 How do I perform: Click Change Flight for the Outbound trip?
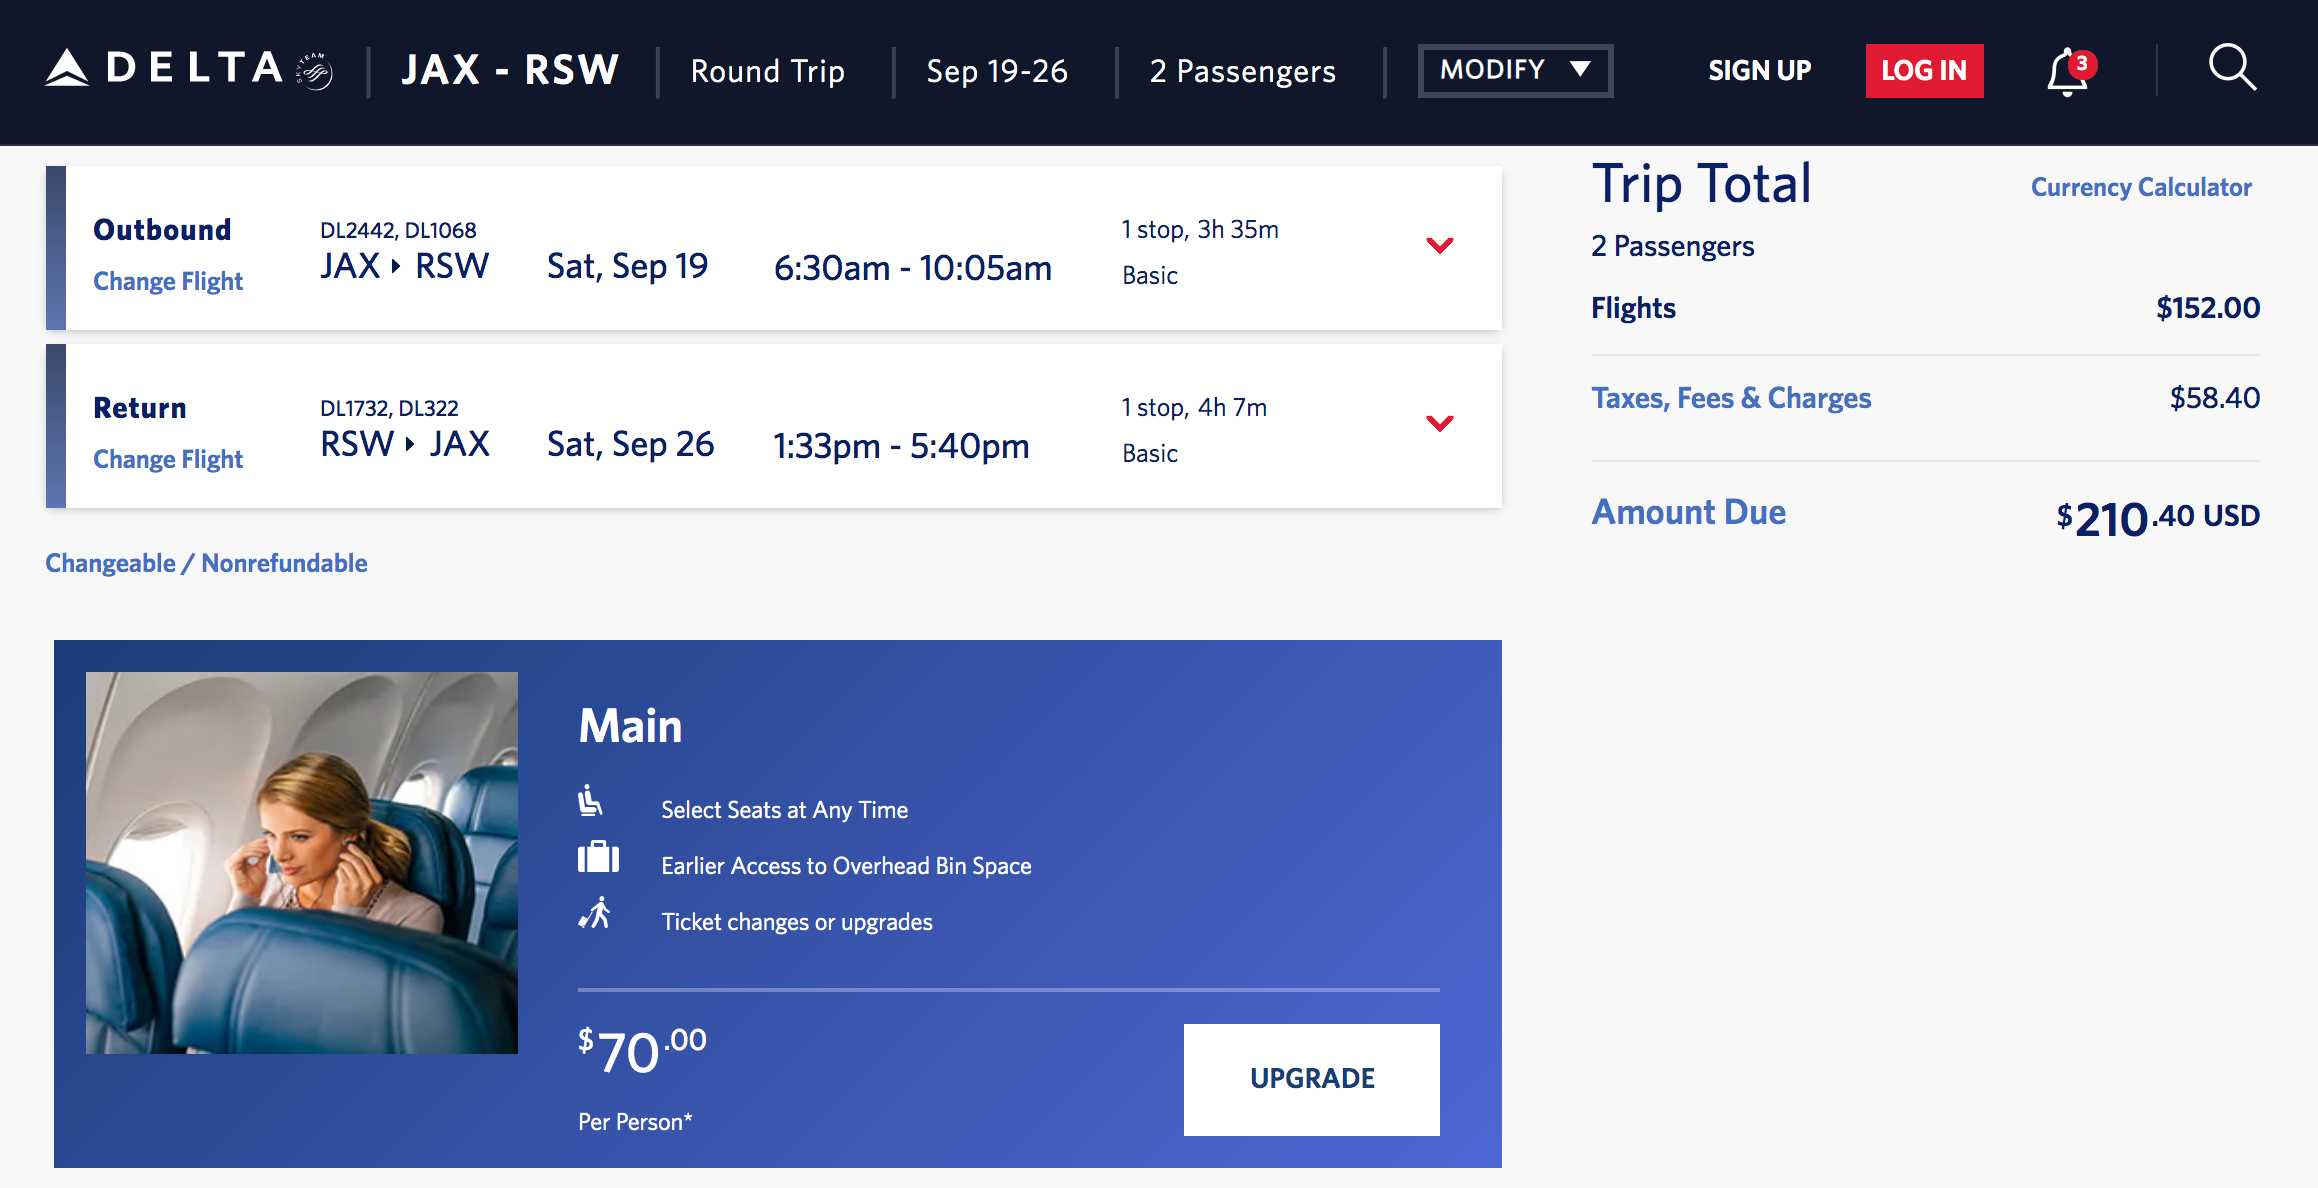pos(168,281)
